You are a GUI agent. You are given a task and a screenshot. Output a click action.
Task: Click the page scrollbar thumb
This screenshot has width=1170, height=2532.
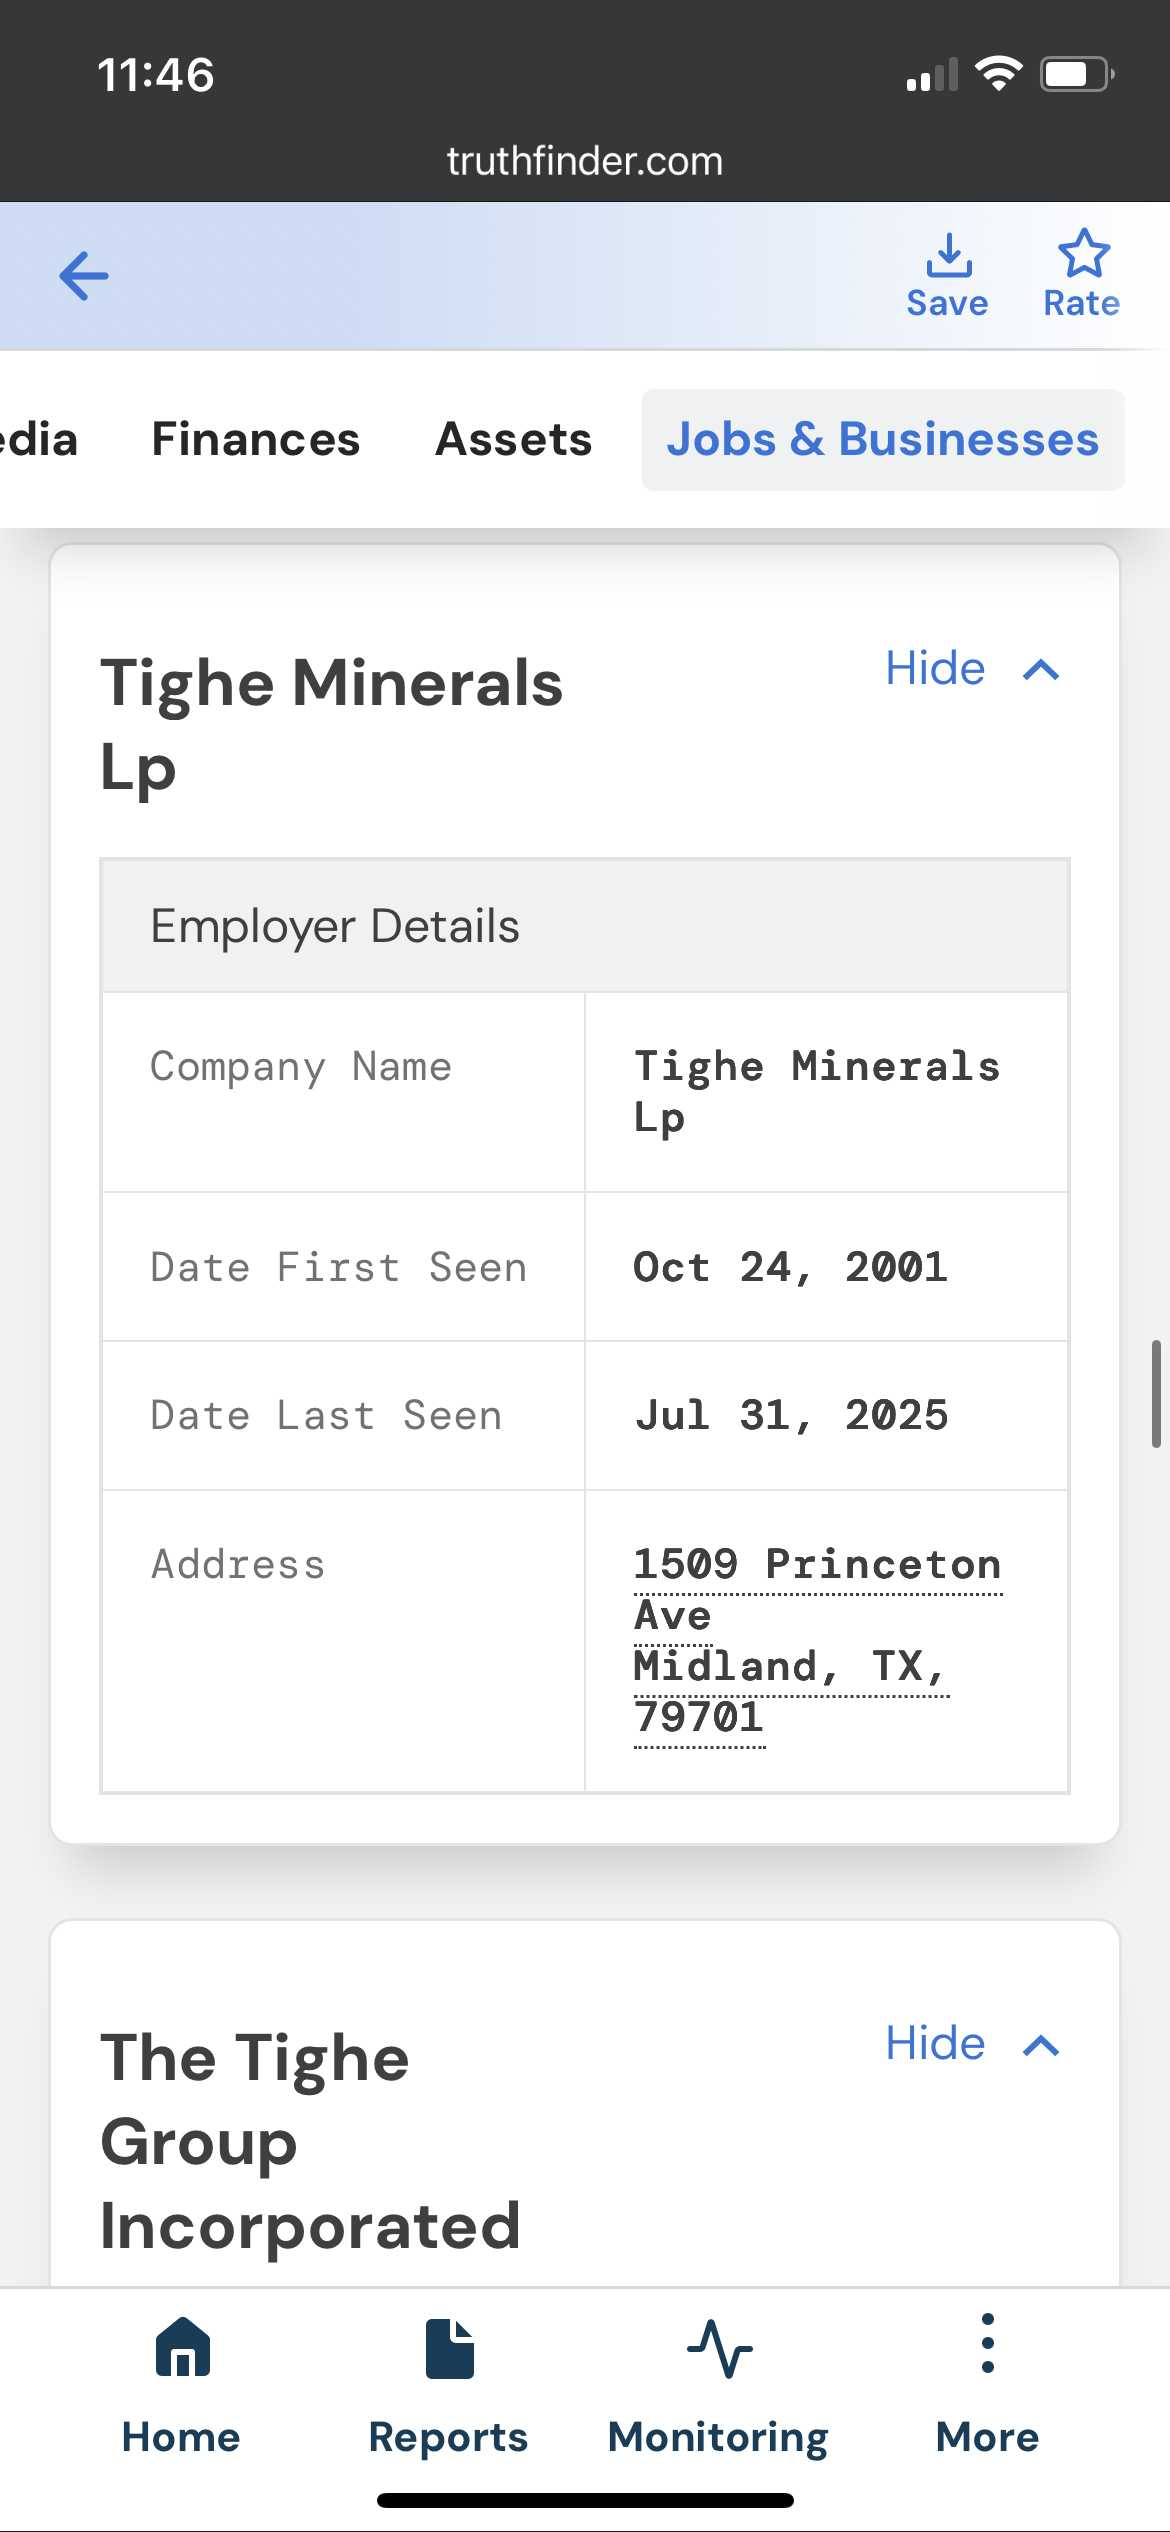click(1156, 1393)
